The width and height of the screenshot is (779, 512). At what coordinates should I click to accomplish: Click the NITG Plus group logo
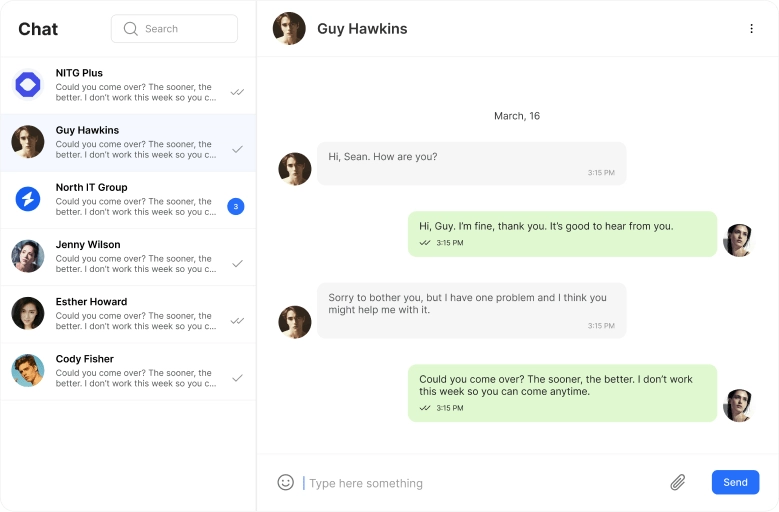(28, 85)
